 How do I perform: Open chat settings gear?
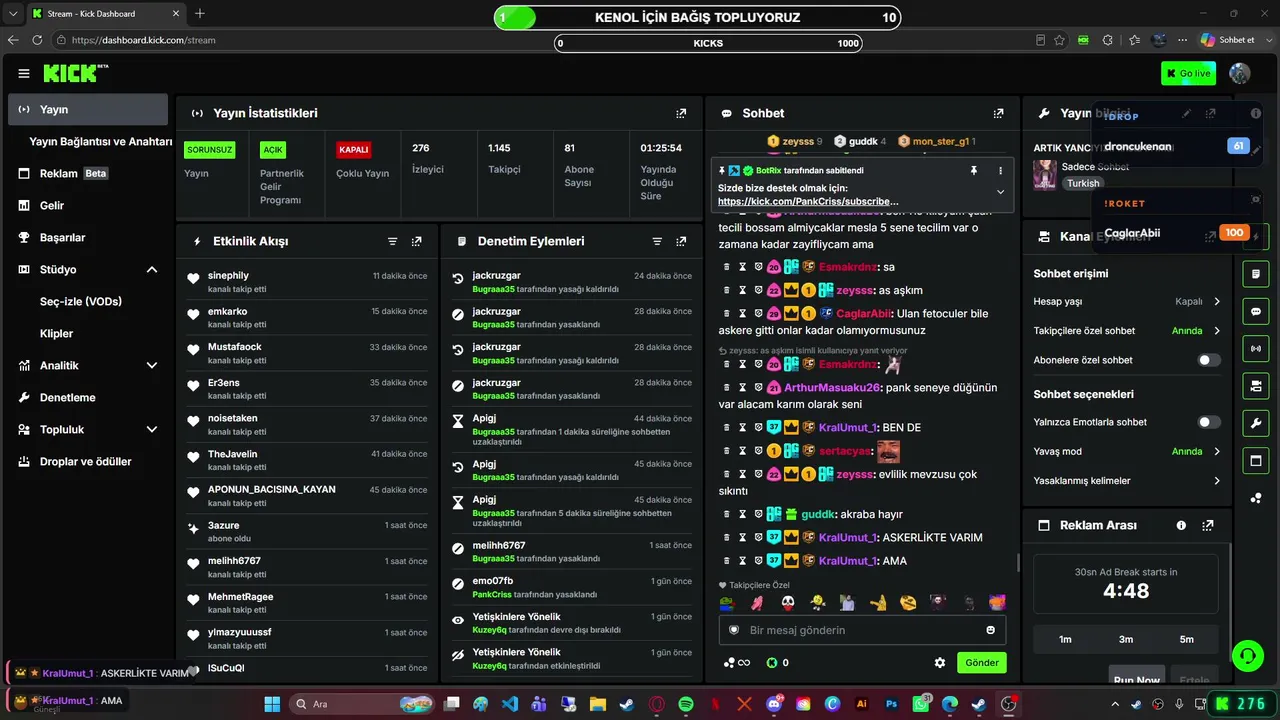[940, 662]
